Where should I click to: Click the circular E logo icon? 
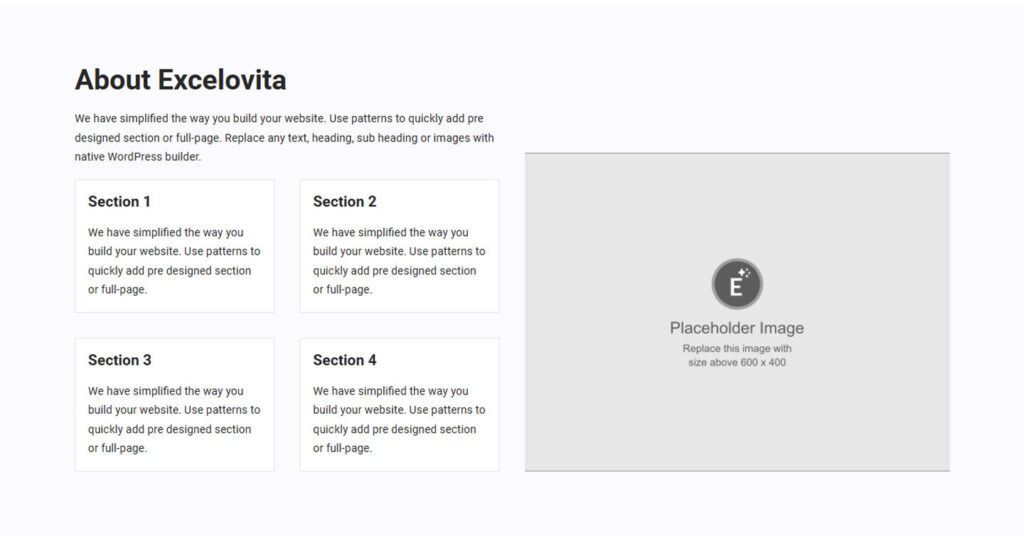[x=737, y=284]
